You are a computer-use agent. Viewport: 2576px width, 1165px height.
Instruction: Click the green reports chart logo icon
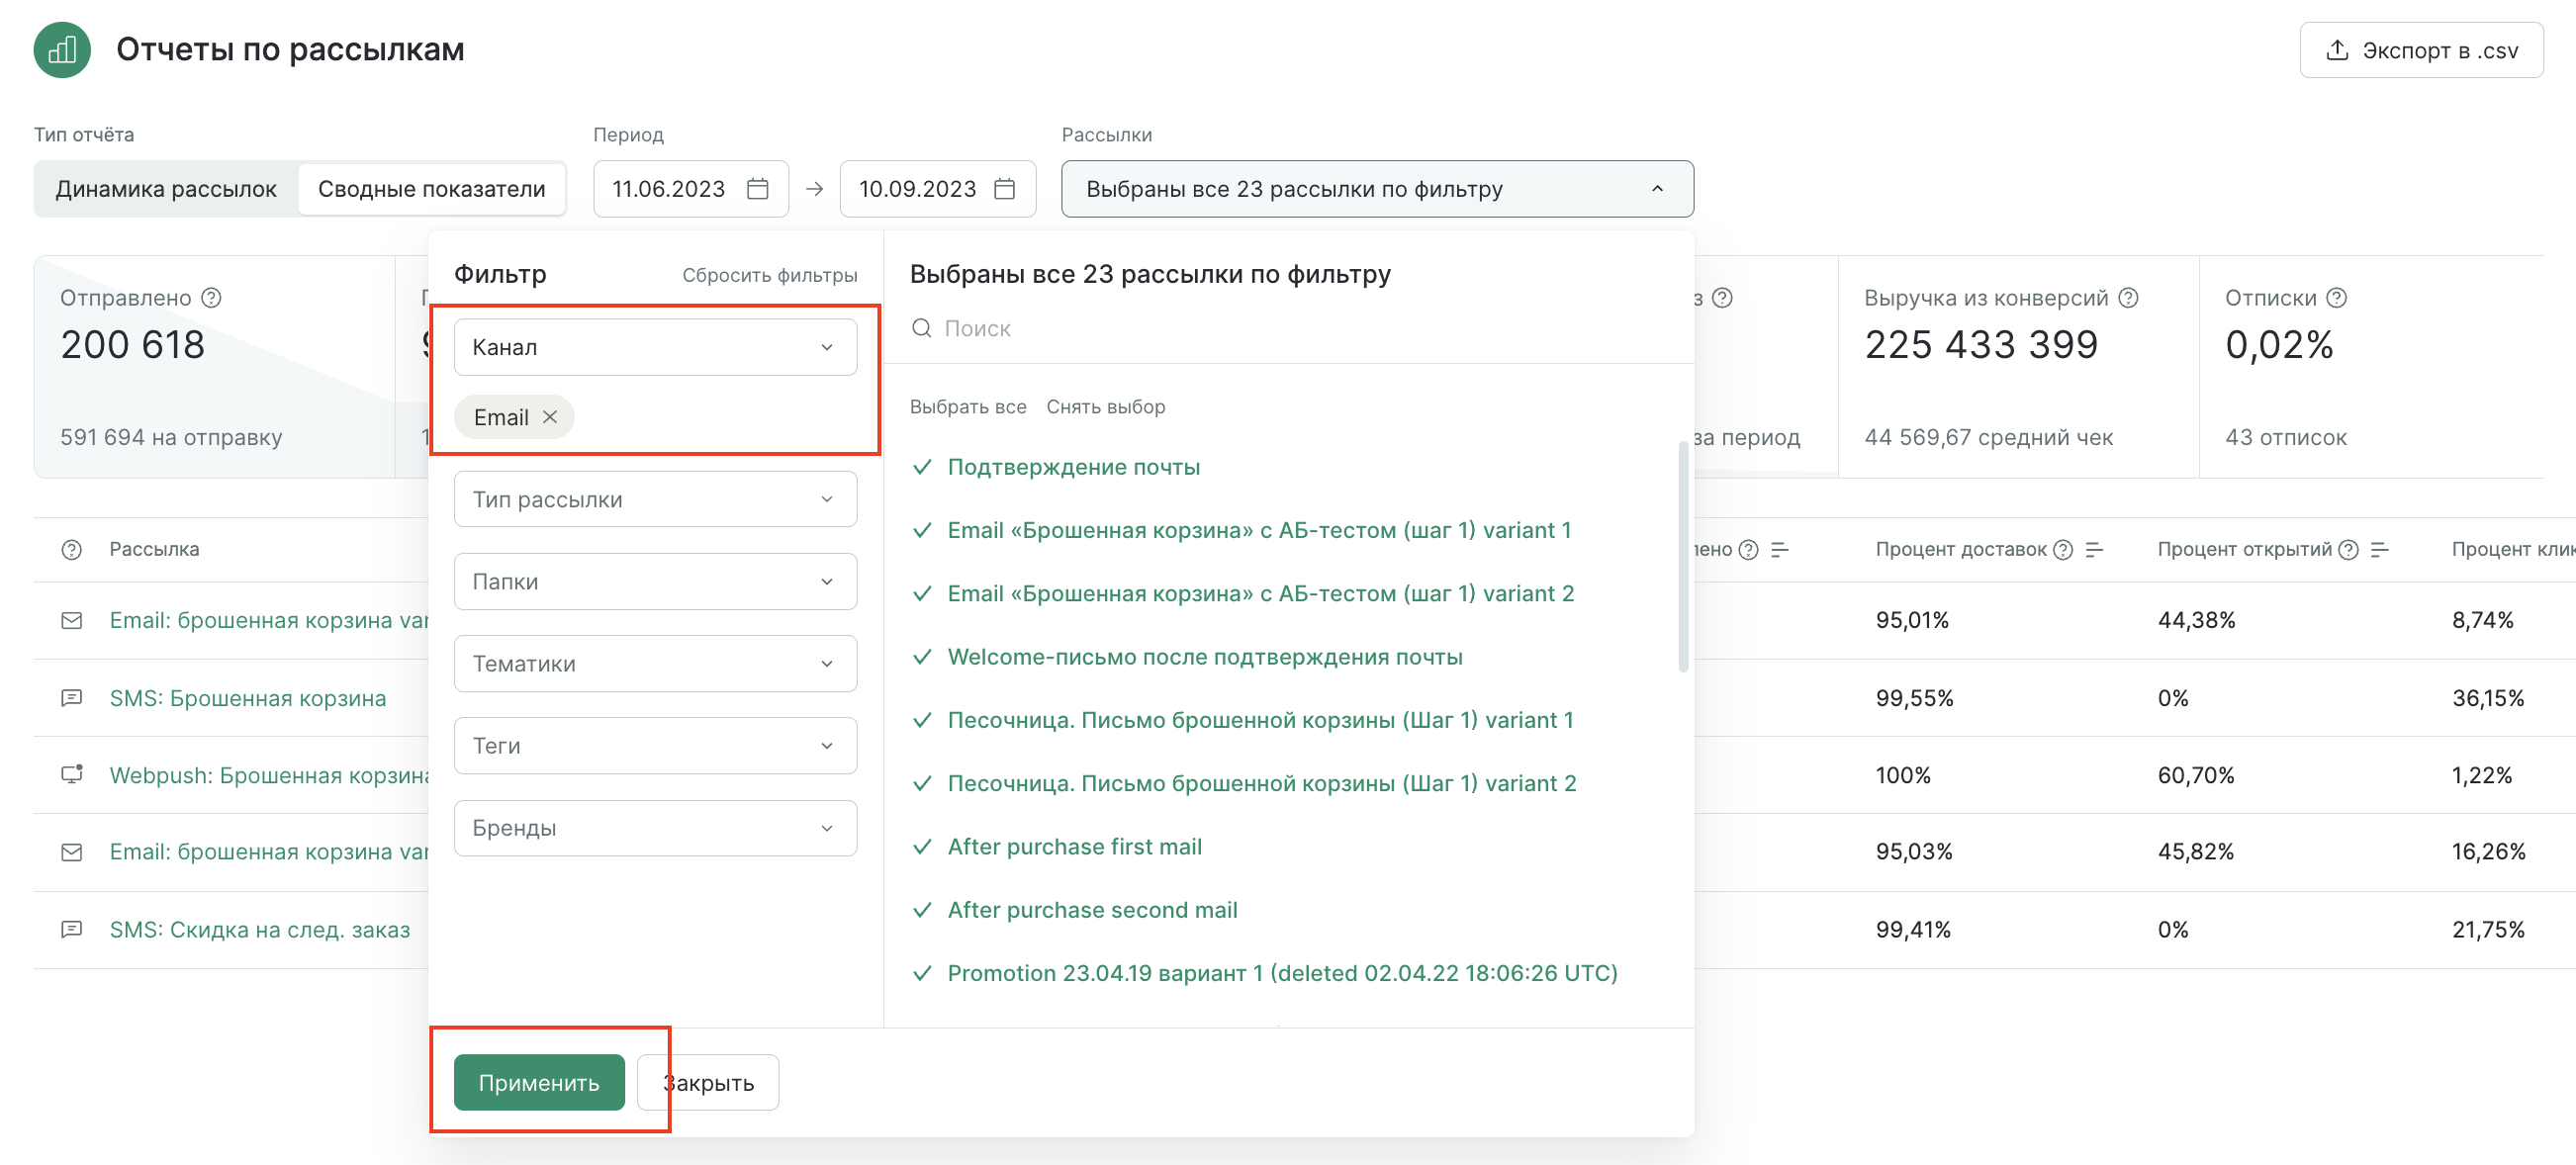coord(62,49)
